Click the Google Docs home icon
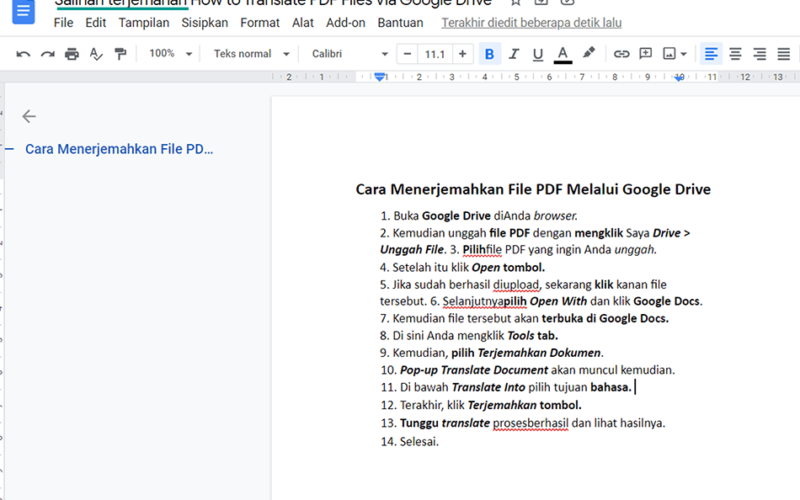Image resolution: width=800 pixels, height=500 pixels. [x=23, y=11]
